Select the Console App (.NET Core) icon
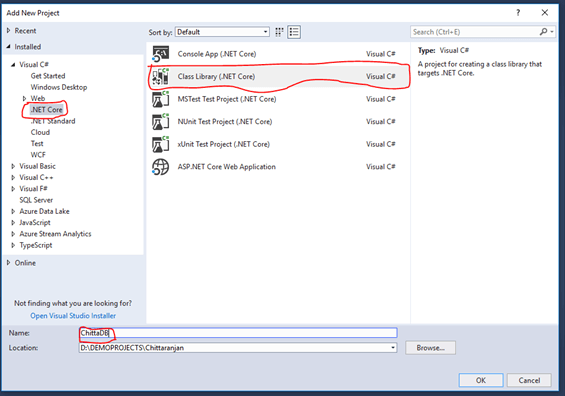This screenshot has width=565, height=396. pyautogui.click(x=160, y=54)
